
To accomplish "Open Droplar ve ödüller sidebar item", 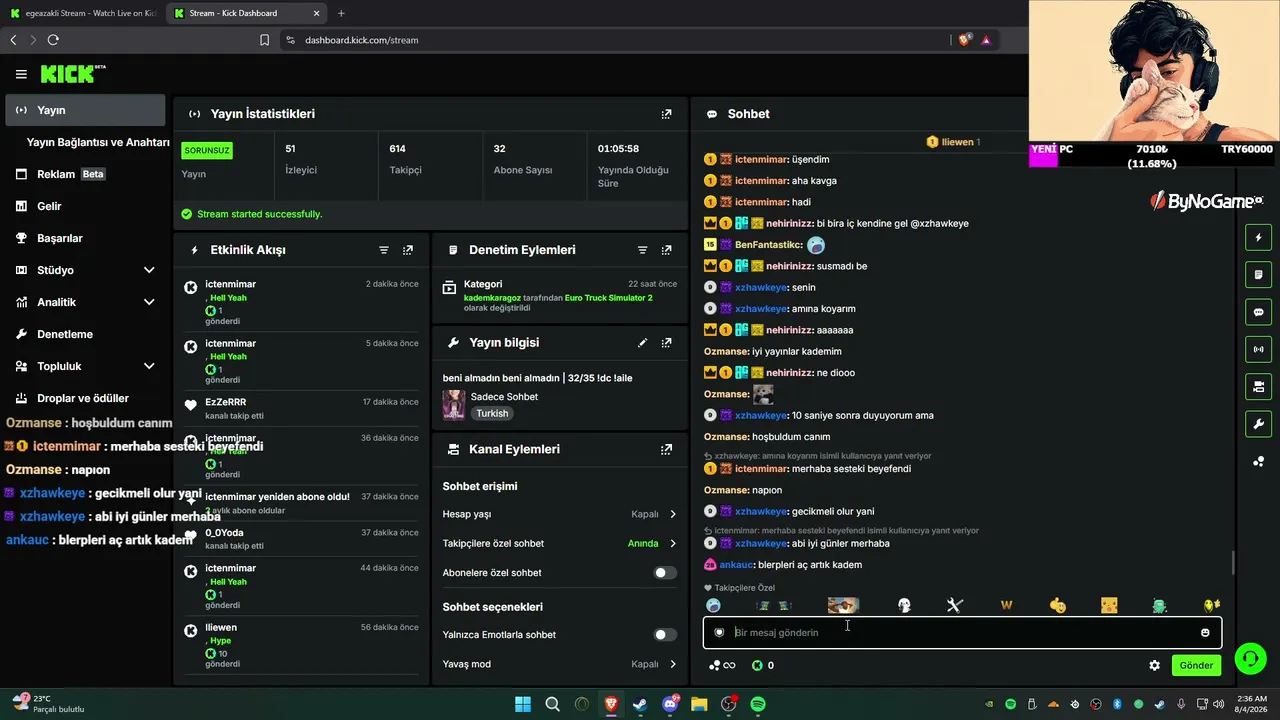I will (x=85, y=398).
